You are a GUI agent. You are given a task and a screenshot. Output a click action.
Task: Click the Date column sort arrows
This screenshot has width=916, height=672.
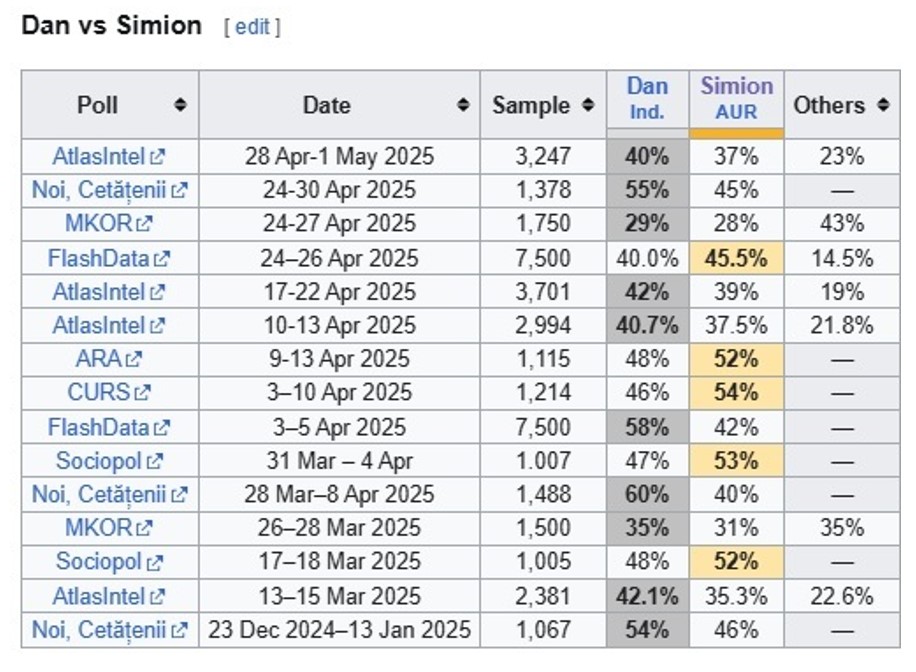tap(464, 105)
